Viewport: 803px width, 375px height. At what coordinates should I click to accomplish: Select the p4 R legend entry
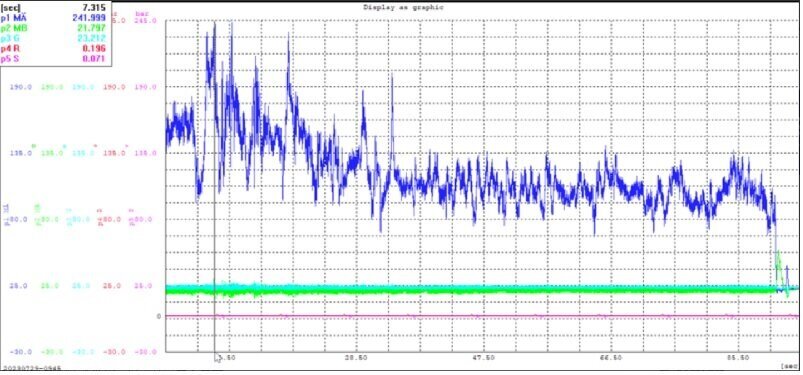[x=10, y=49]
